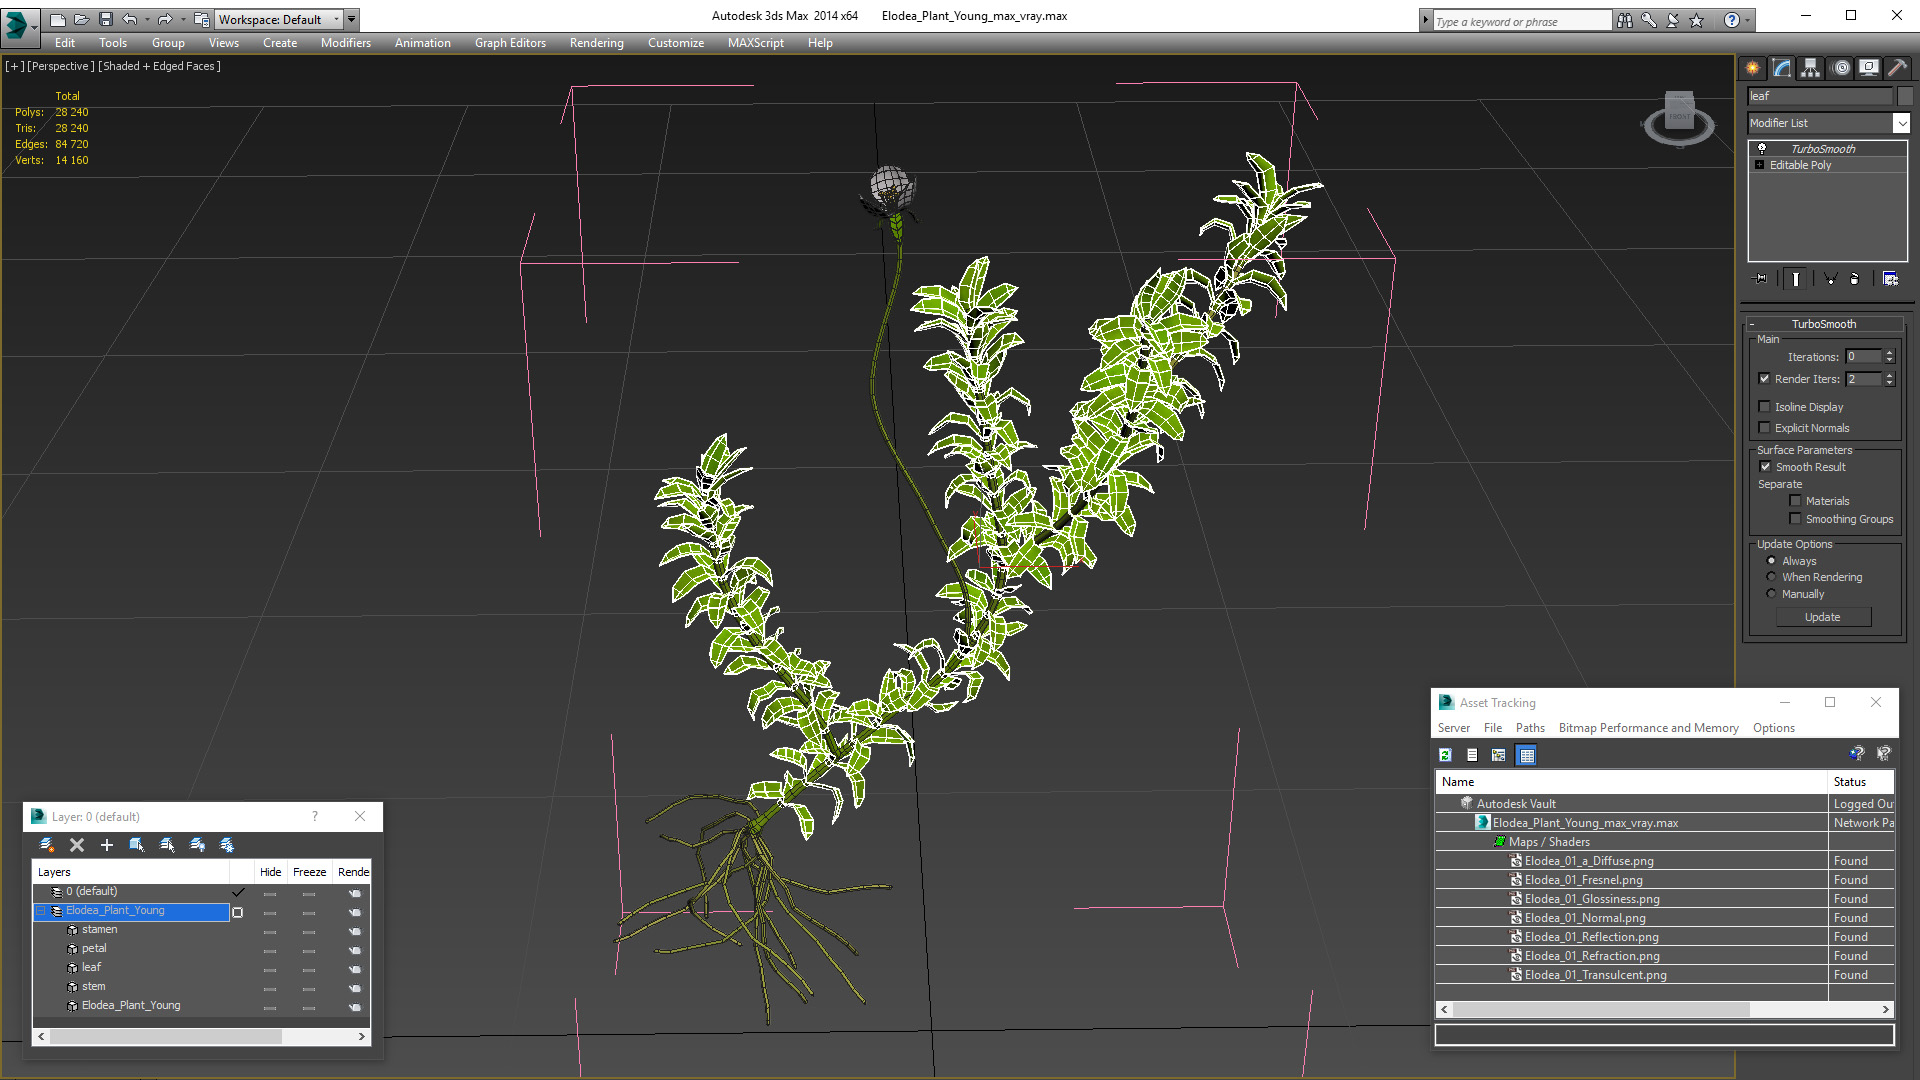The width and height of the screenshot is (1920, 1080).
Task: Click the undo arrow icon in toolbar
Action: [132, 18]
